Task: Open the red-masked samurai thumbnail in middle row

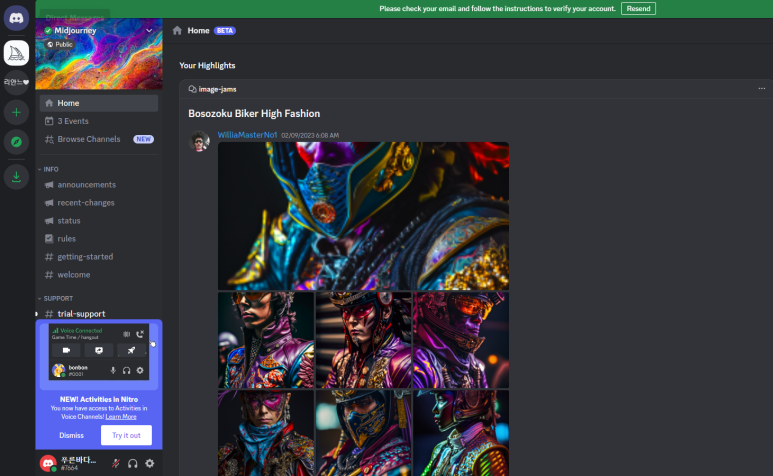Action: pyautogui.click(x=363, y=340)
